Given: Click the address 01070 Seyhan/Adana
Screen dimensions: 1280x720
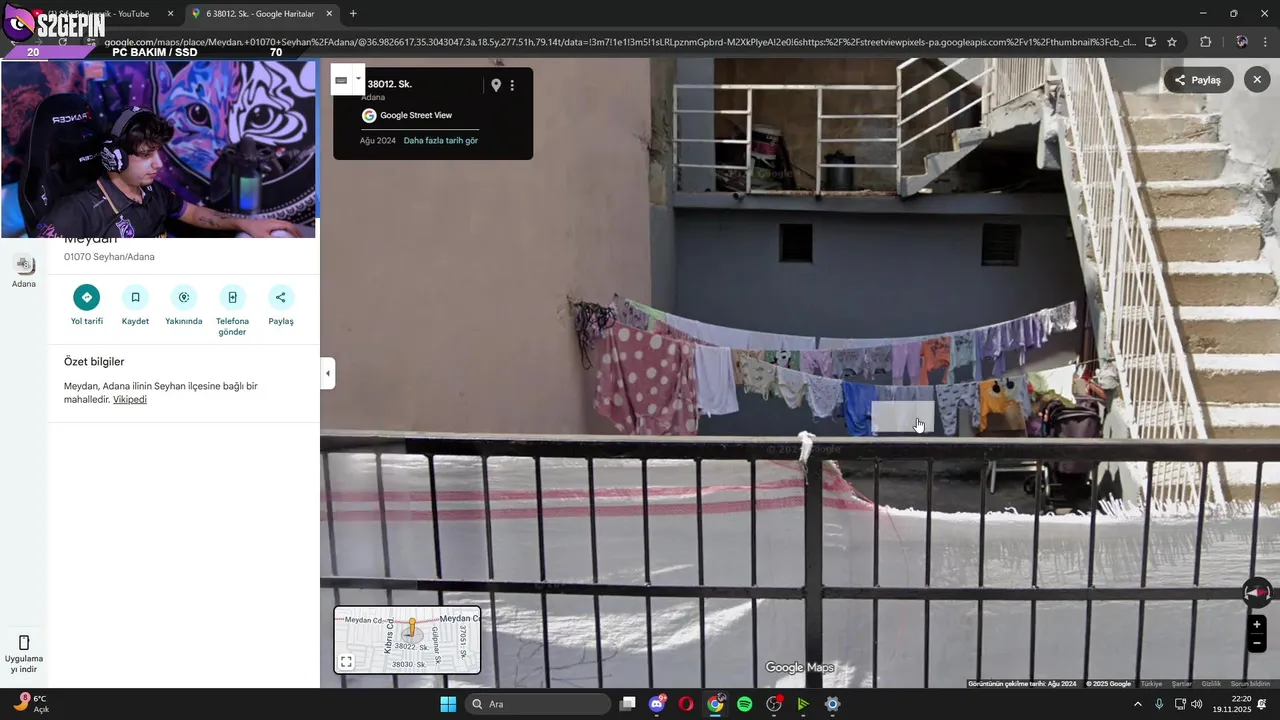Looking at the screenshot, I should tap(109, 257).
